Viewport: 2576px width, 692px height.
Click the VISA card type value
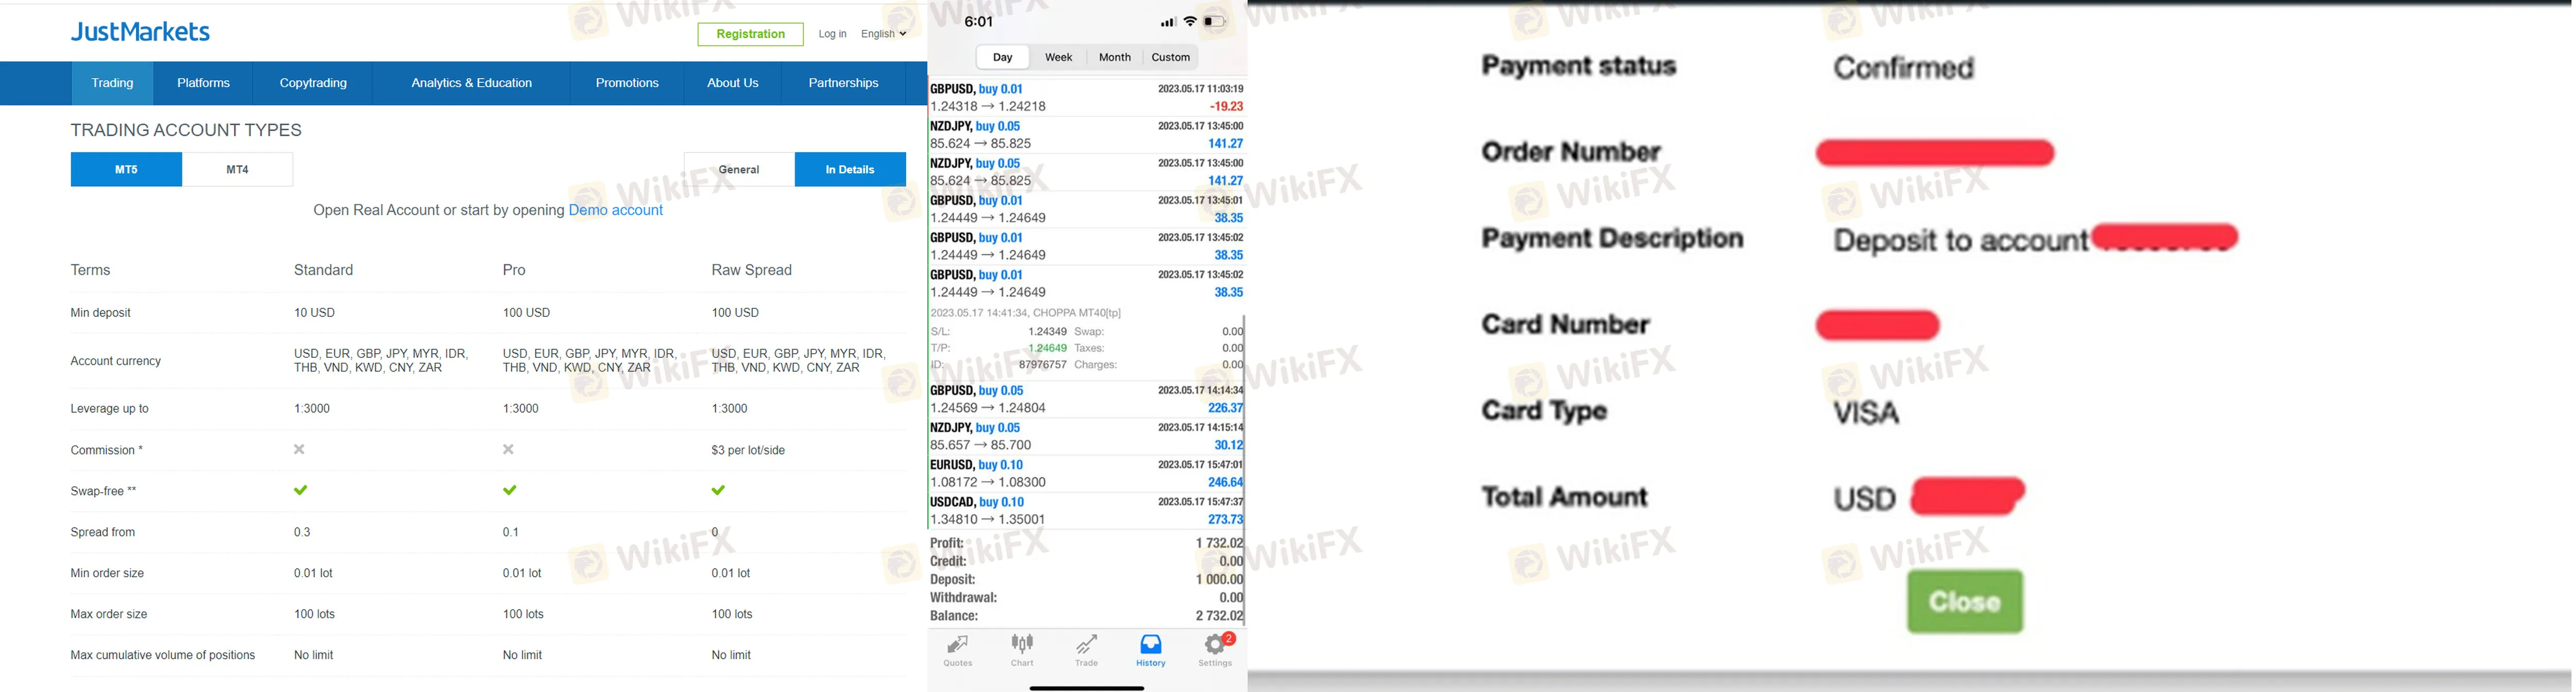pyautogui.click(x=1866, y=412)
